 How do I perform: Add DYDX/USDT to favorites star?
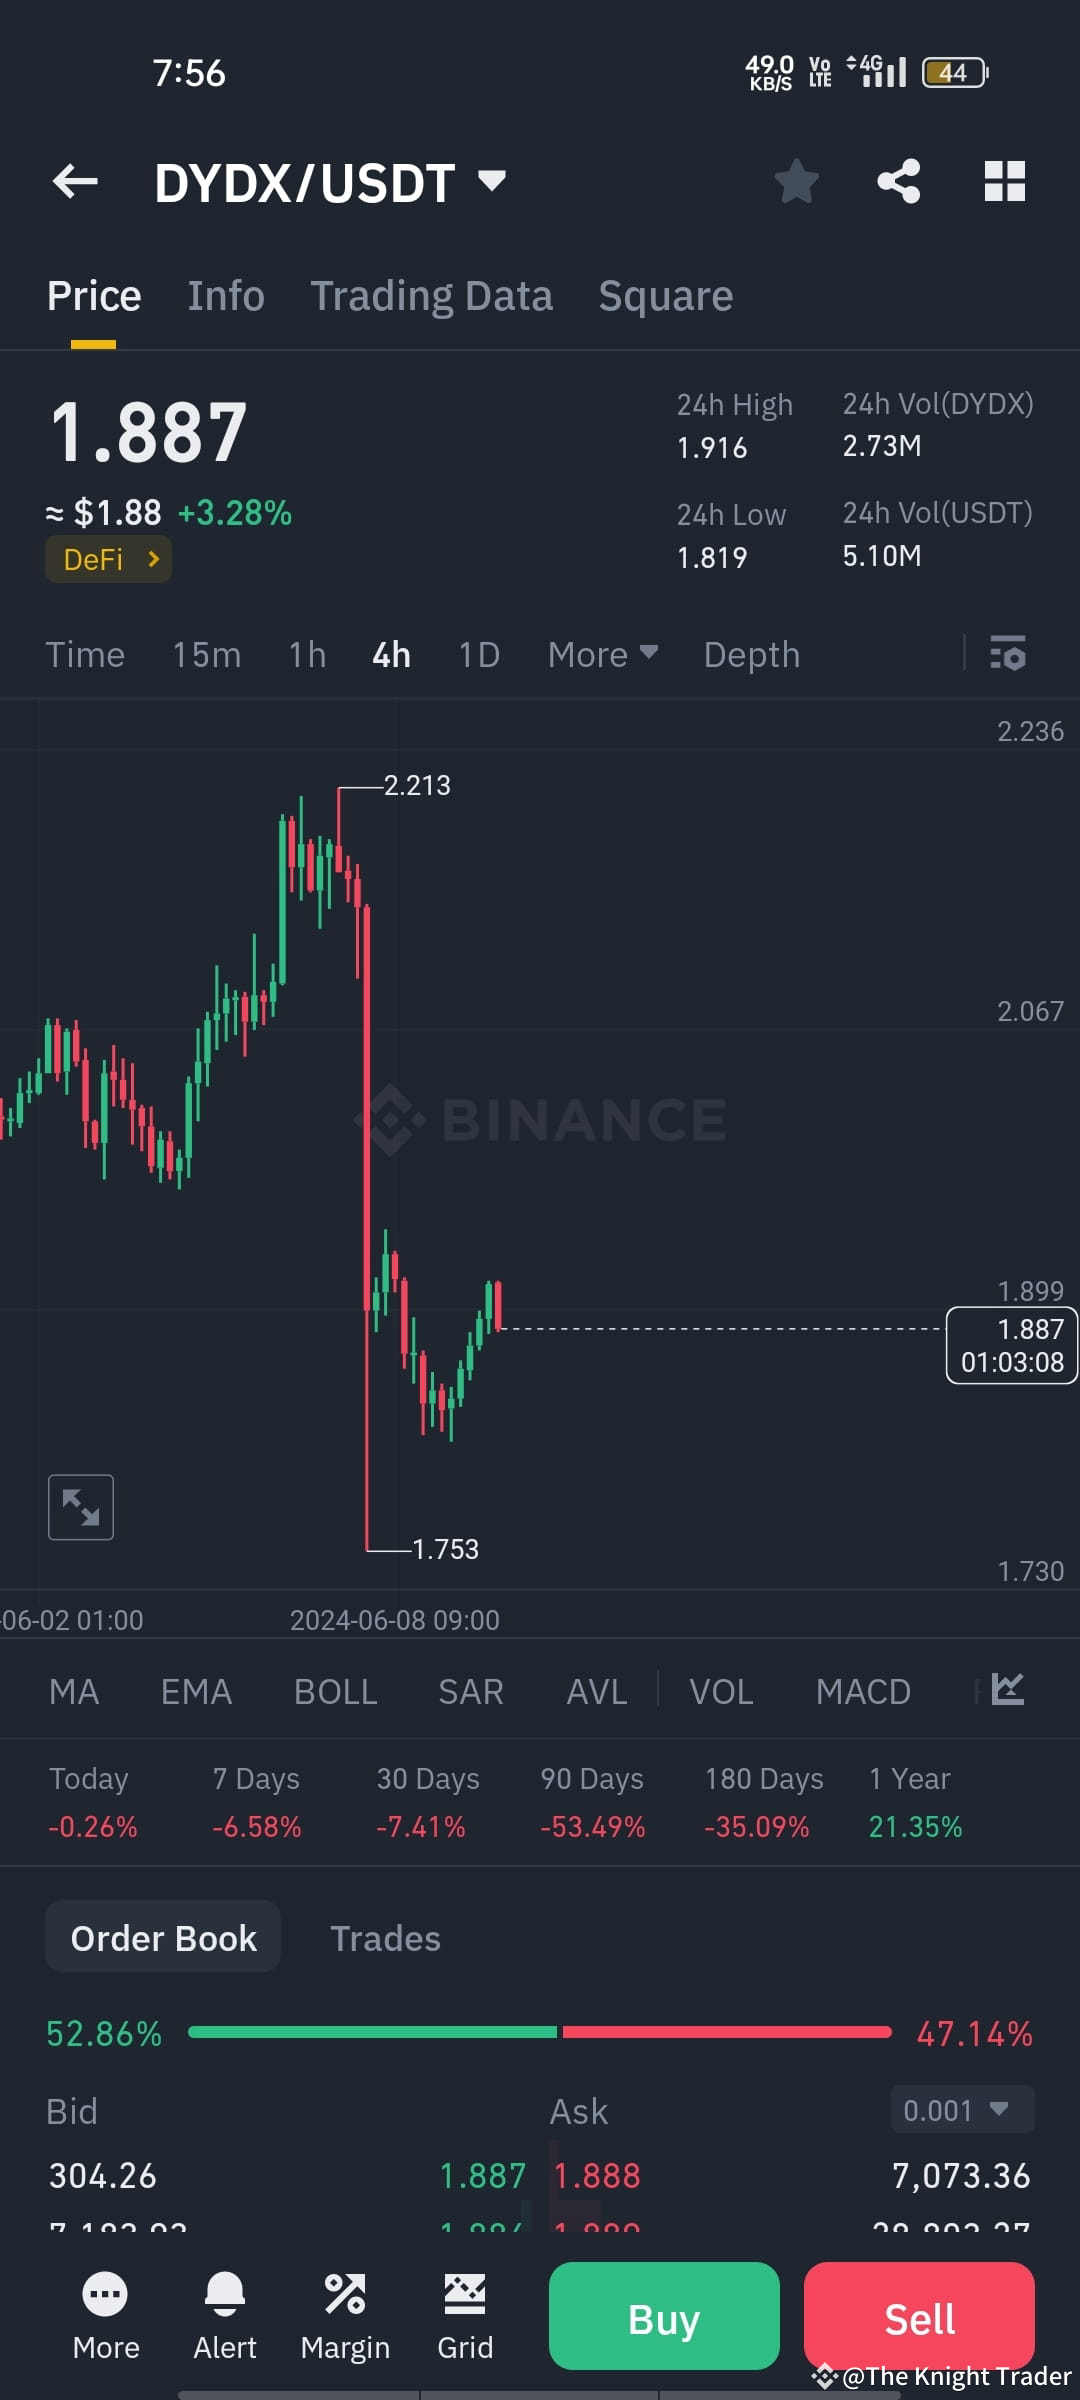[797, 182]
